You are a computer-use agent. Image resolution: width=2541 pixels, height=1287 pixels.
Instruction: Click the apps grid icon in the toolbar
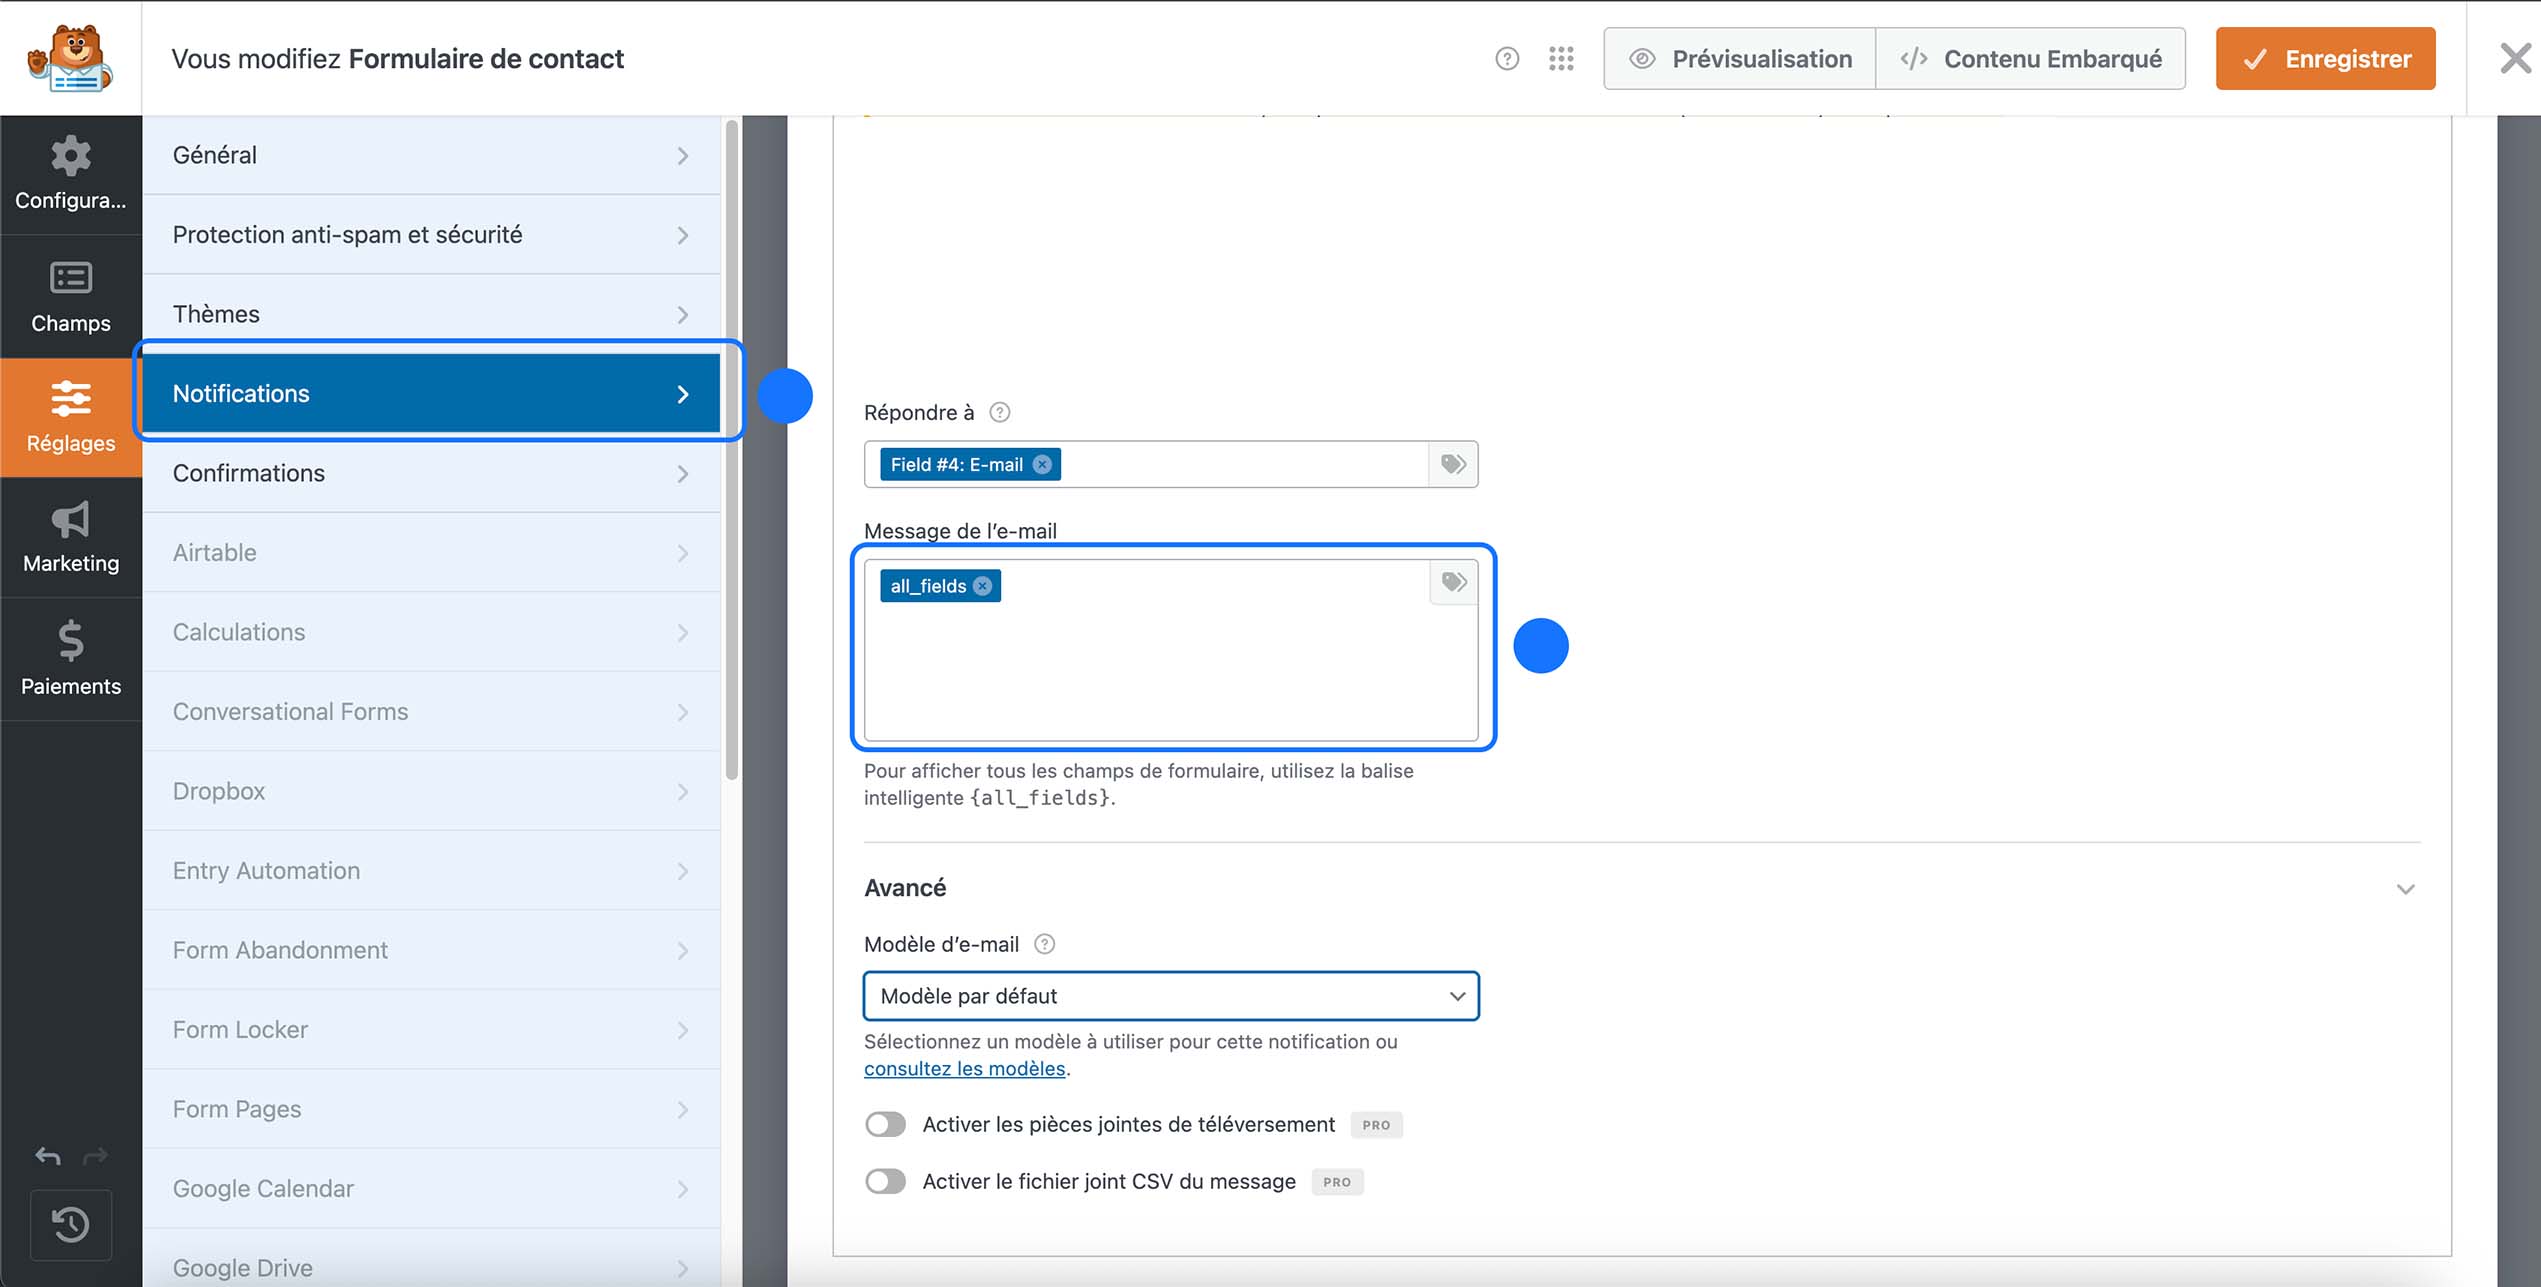coord(1560,58)
